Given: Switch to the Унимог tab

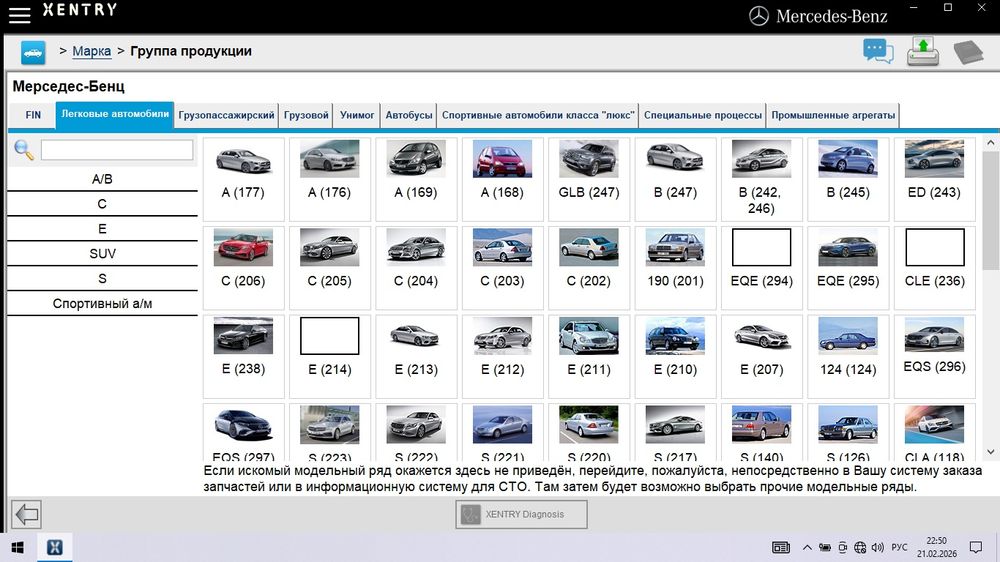Looking at the screenshot, I should (x=357, y=115).
